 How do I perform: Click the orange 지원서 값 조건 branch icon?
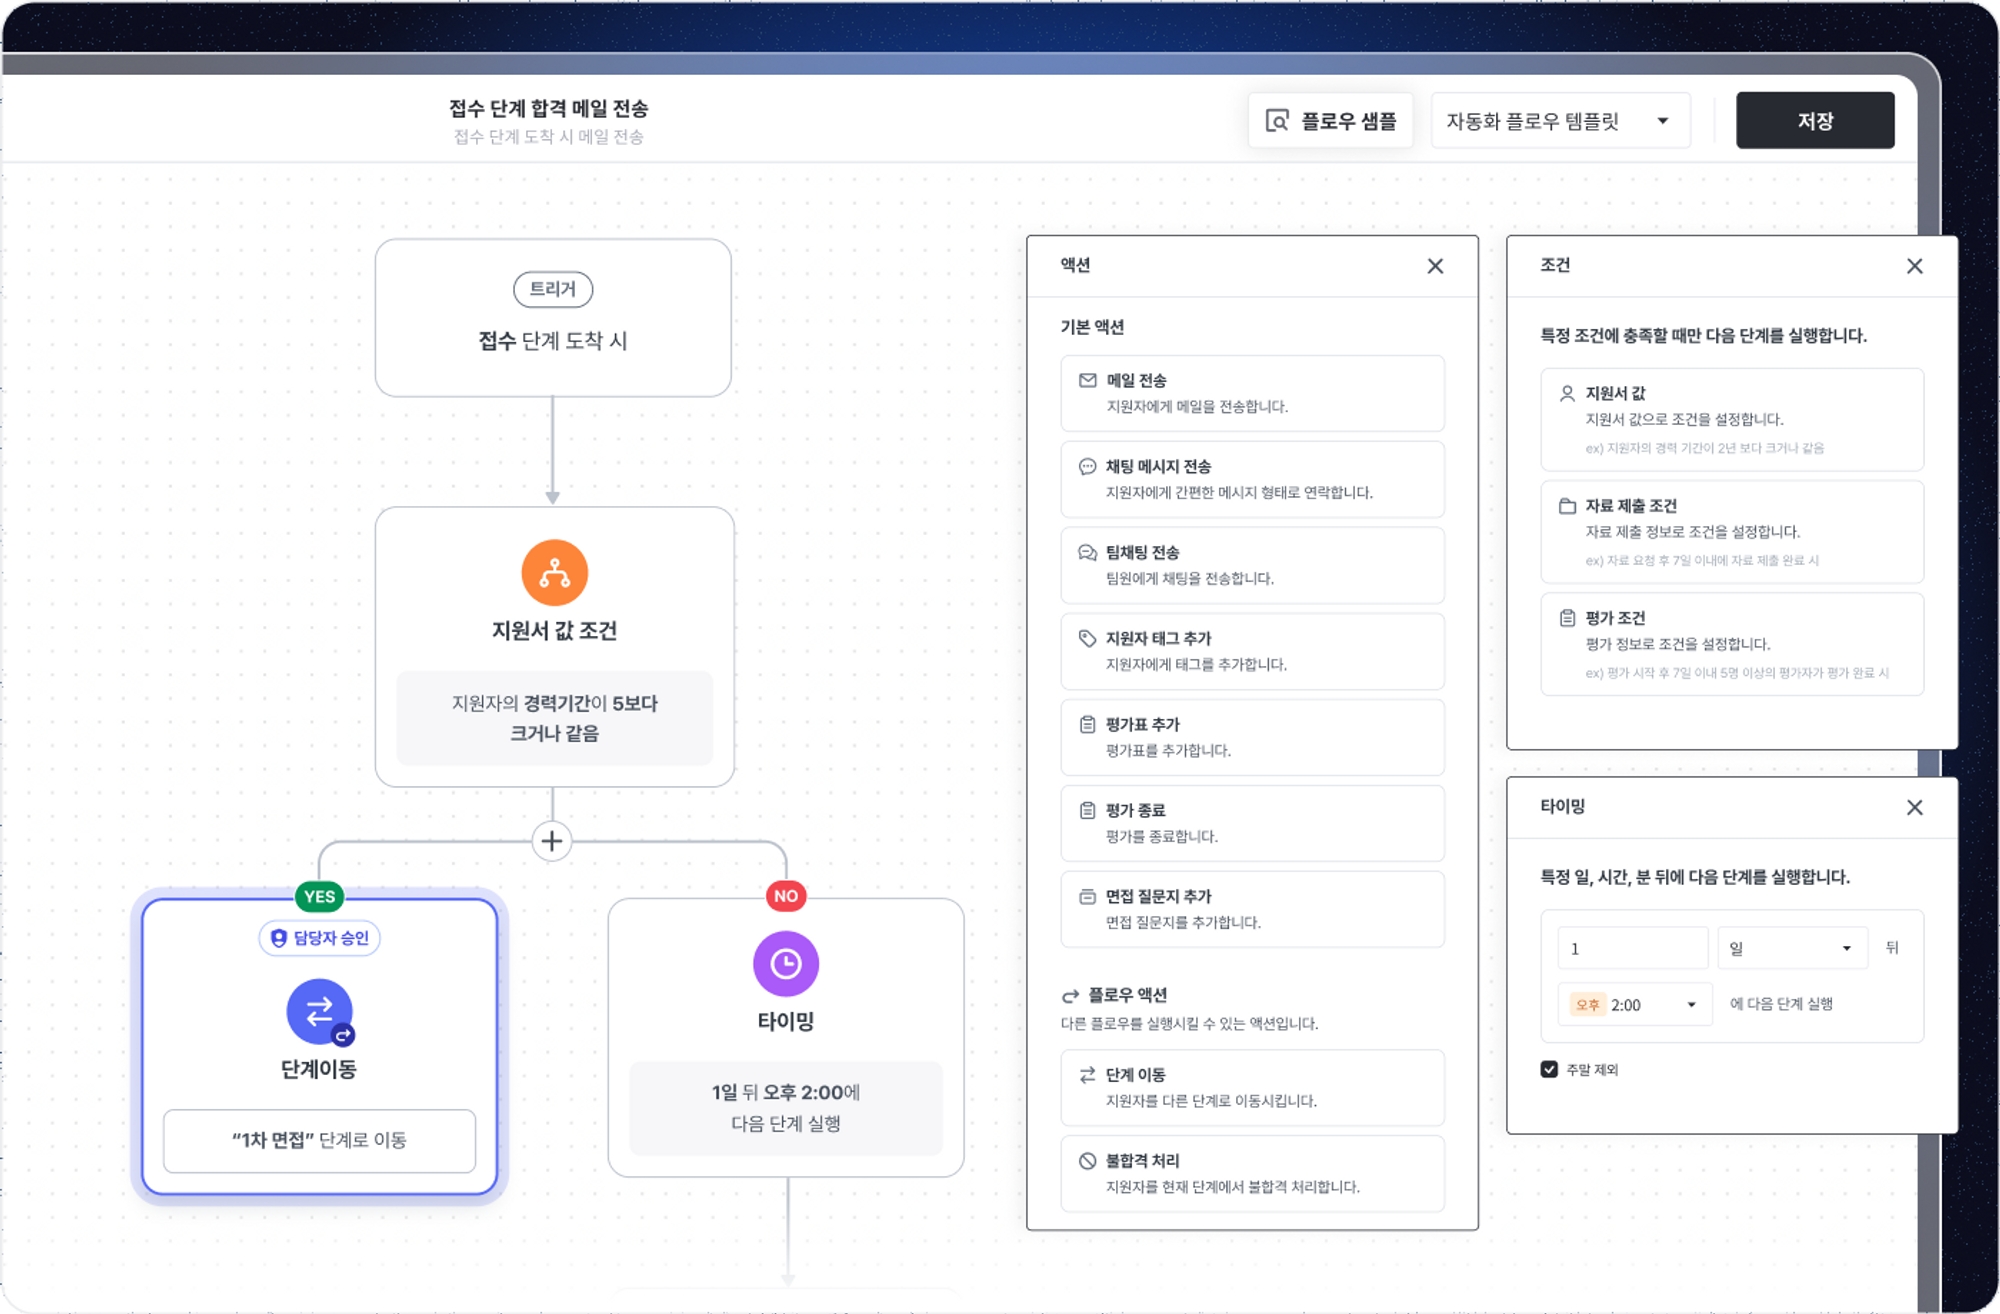[x=554, y=573]
